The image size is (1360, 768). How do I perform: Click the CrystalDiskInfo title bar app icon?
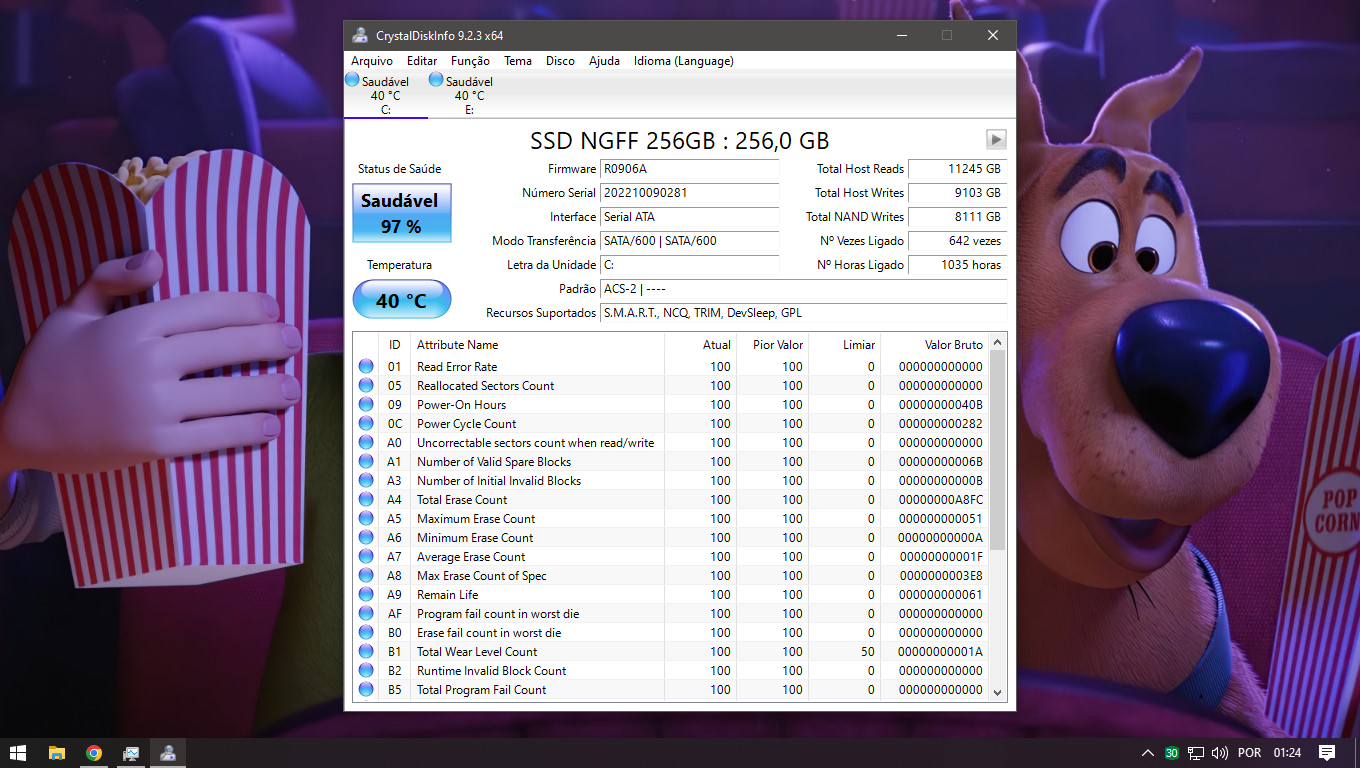click(360, 35)
